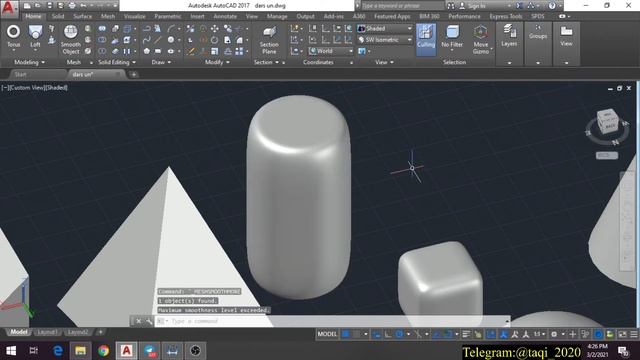Viewport: 640px width, 360px height.
Task: Switch to the Annotate ribbon tab
Action: 225,16
